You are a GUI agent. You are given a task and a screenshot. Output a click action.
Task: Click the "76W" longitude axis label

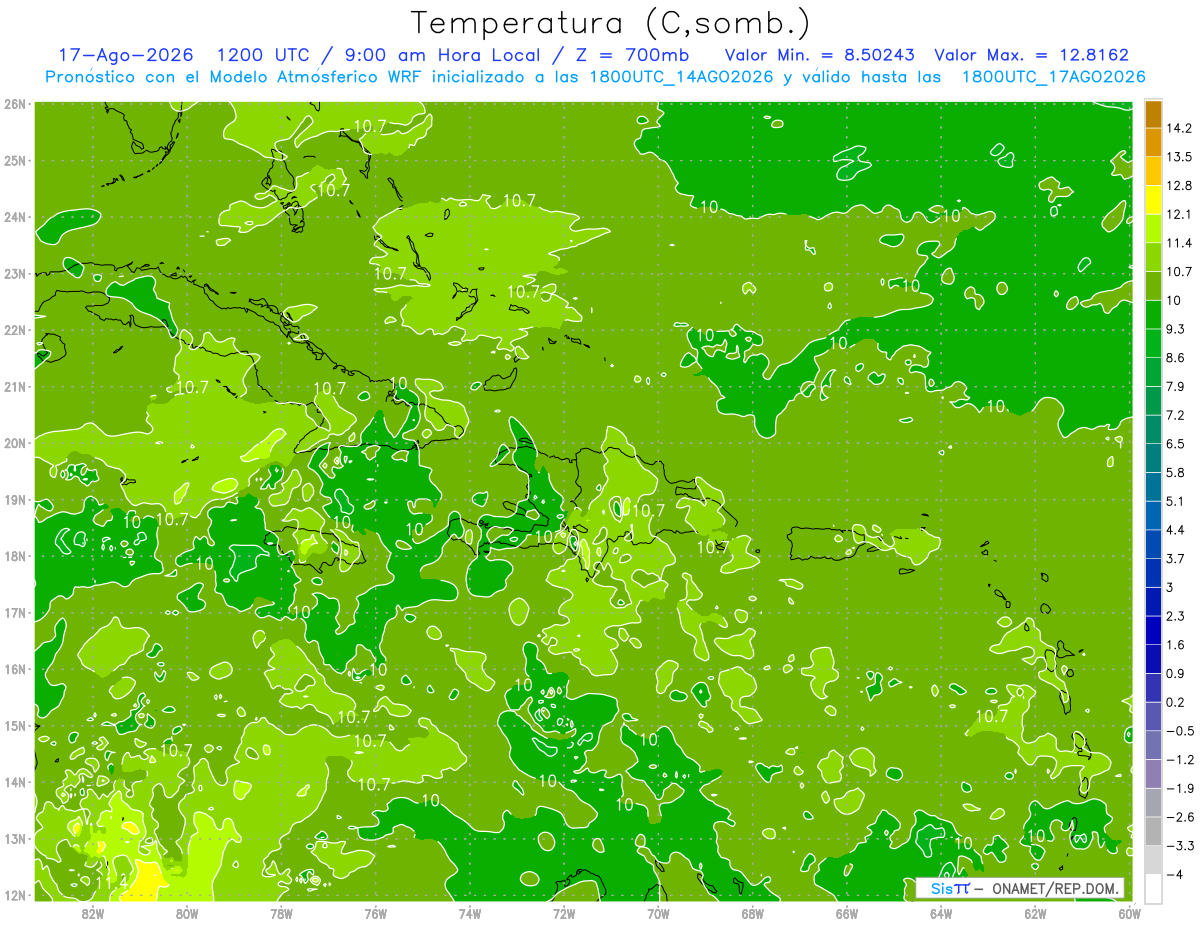click(375, 913)
